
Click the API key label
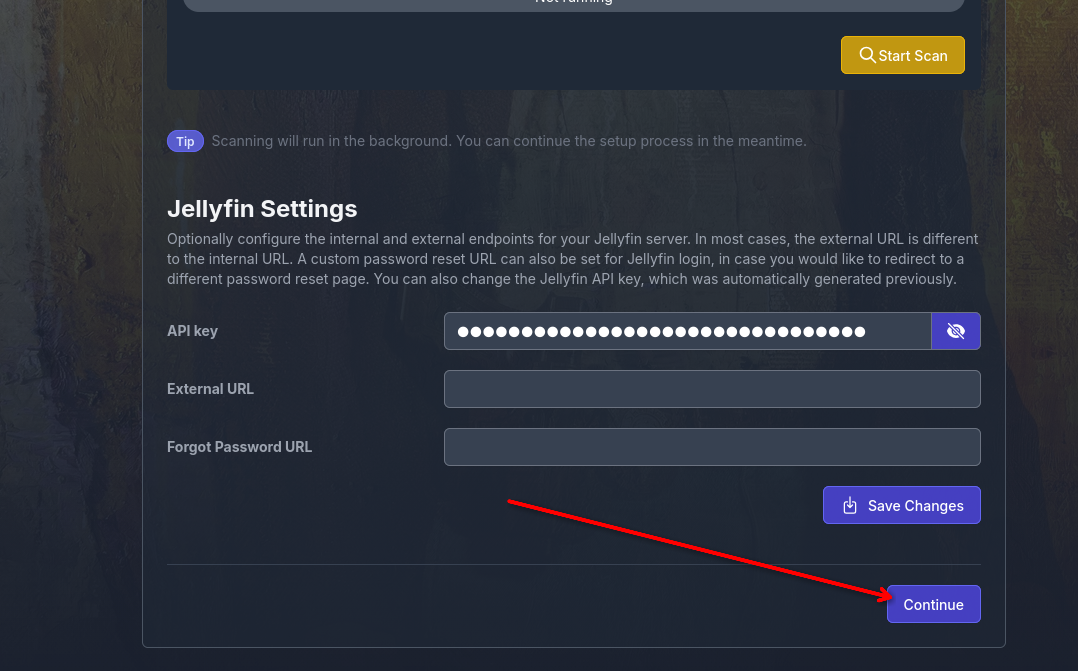pyautogui.click(x=192, y=331)
